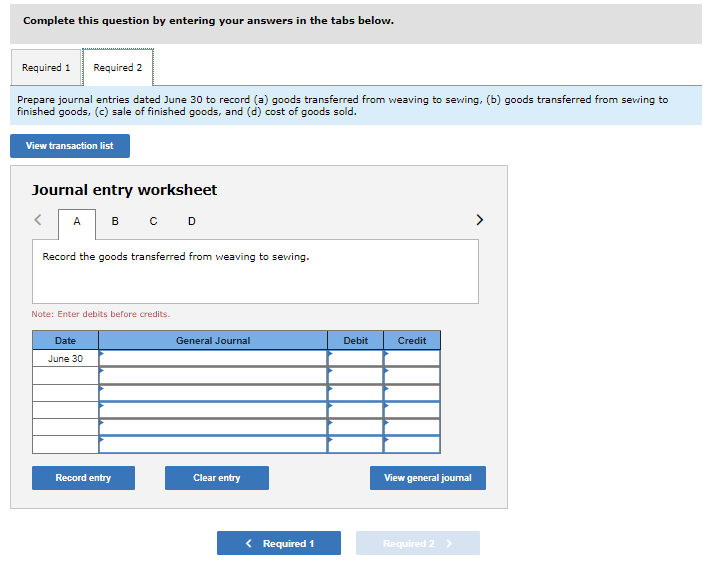The width and height of the screenshot is (709, 579).
Task: Click the Credit field in the last row
Action: [412, 444]
